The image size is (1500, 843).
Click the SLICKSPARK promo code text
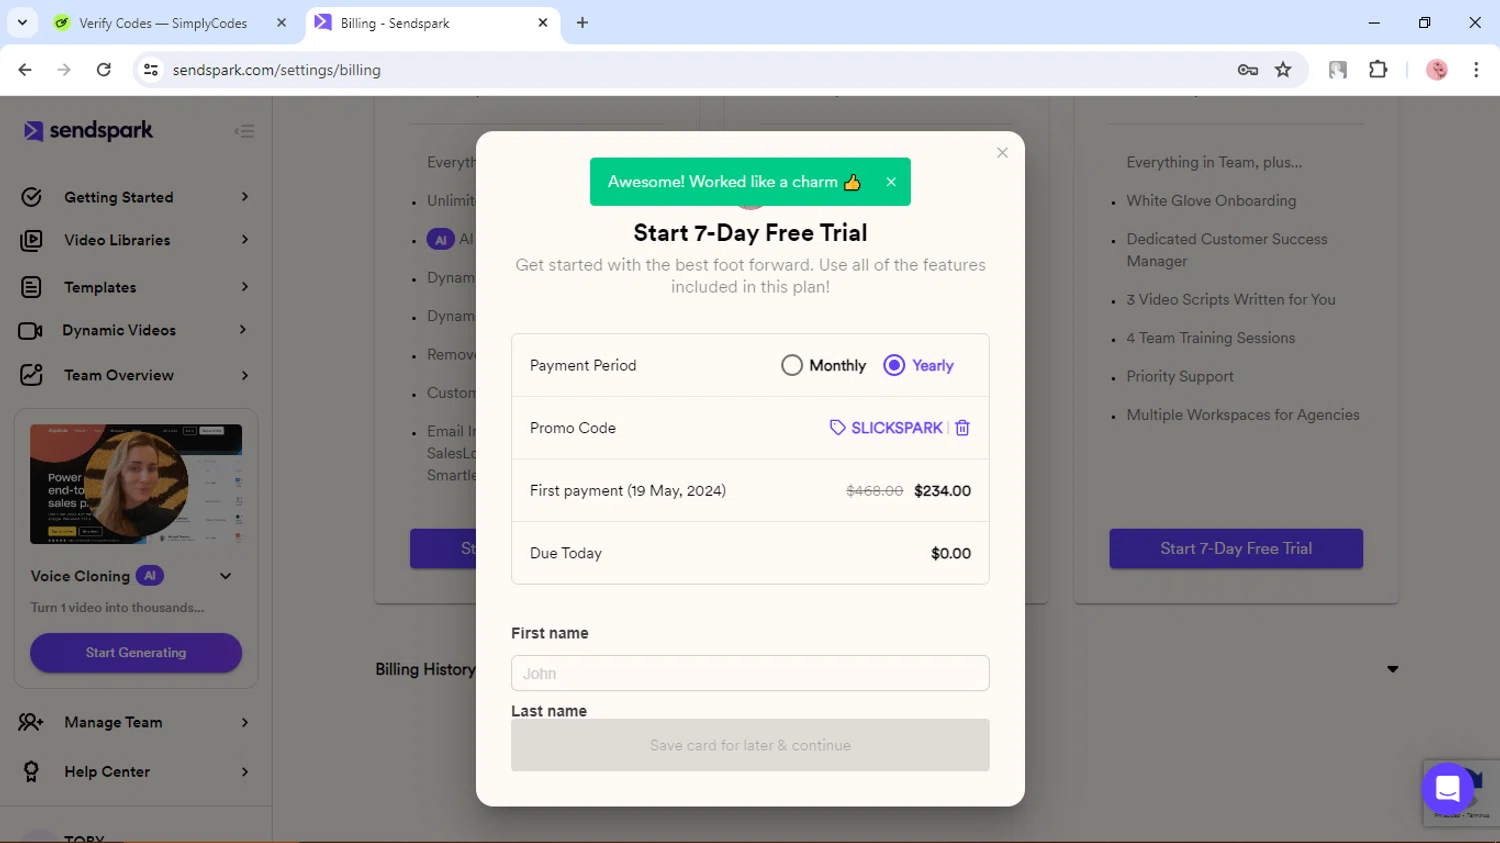[897, 428]
